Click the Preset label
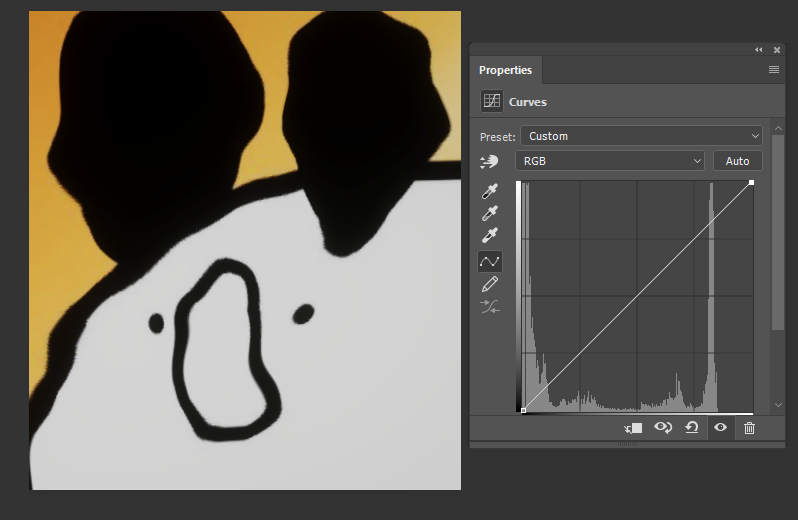The image size is (798, 520). click(498, 137)
